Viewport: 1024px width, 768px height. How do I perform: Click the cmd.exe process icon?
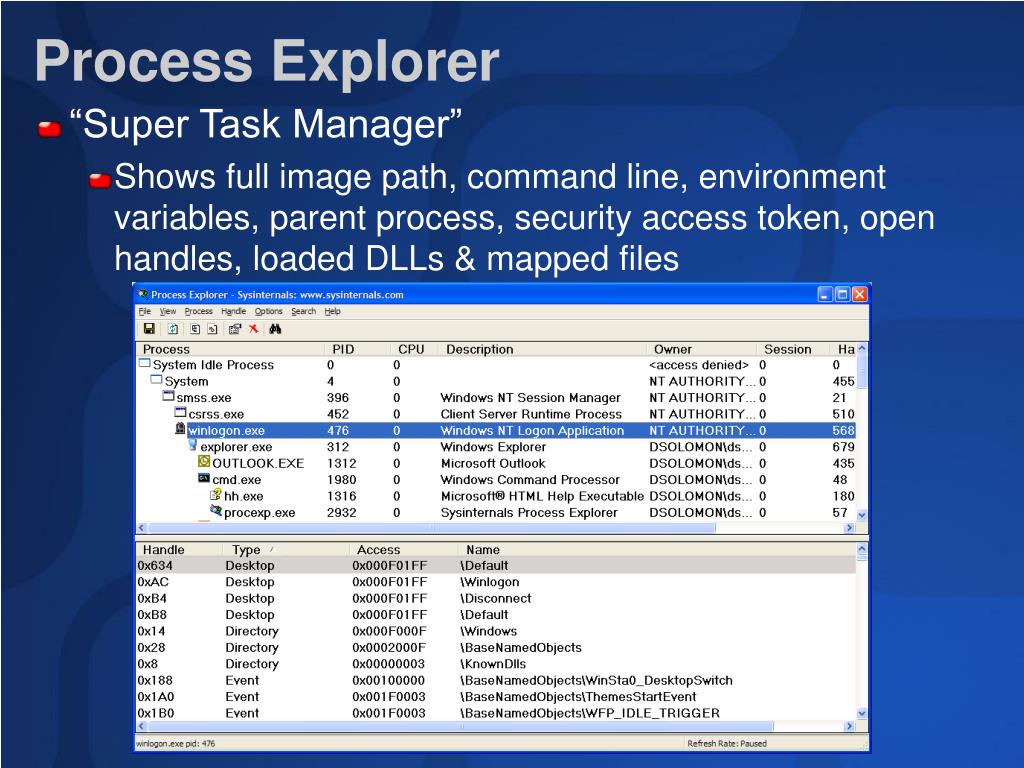point(204,478)
